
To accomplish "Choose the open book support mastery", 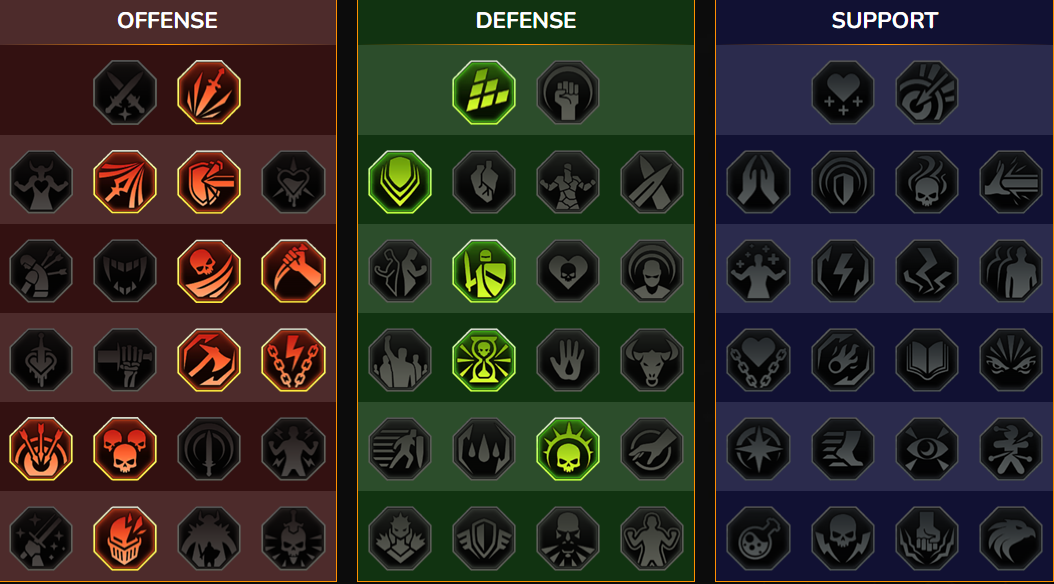I will click(x=927, y=360).
